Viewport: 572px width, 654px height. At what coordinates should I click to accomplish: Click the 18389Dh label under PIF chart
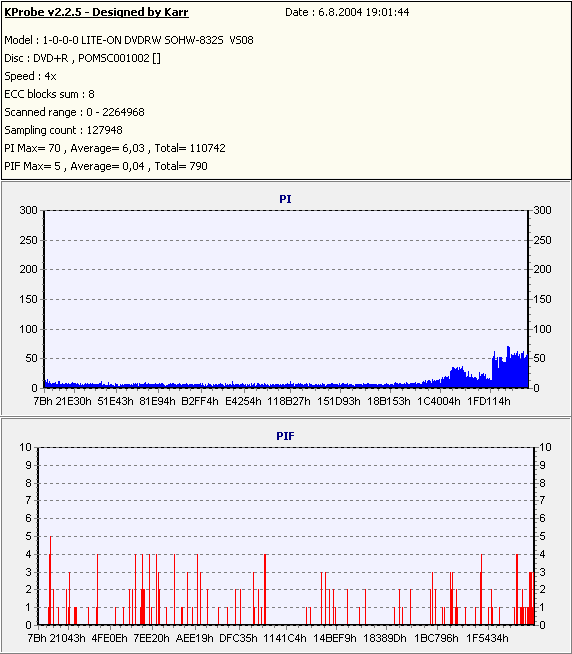385,638
